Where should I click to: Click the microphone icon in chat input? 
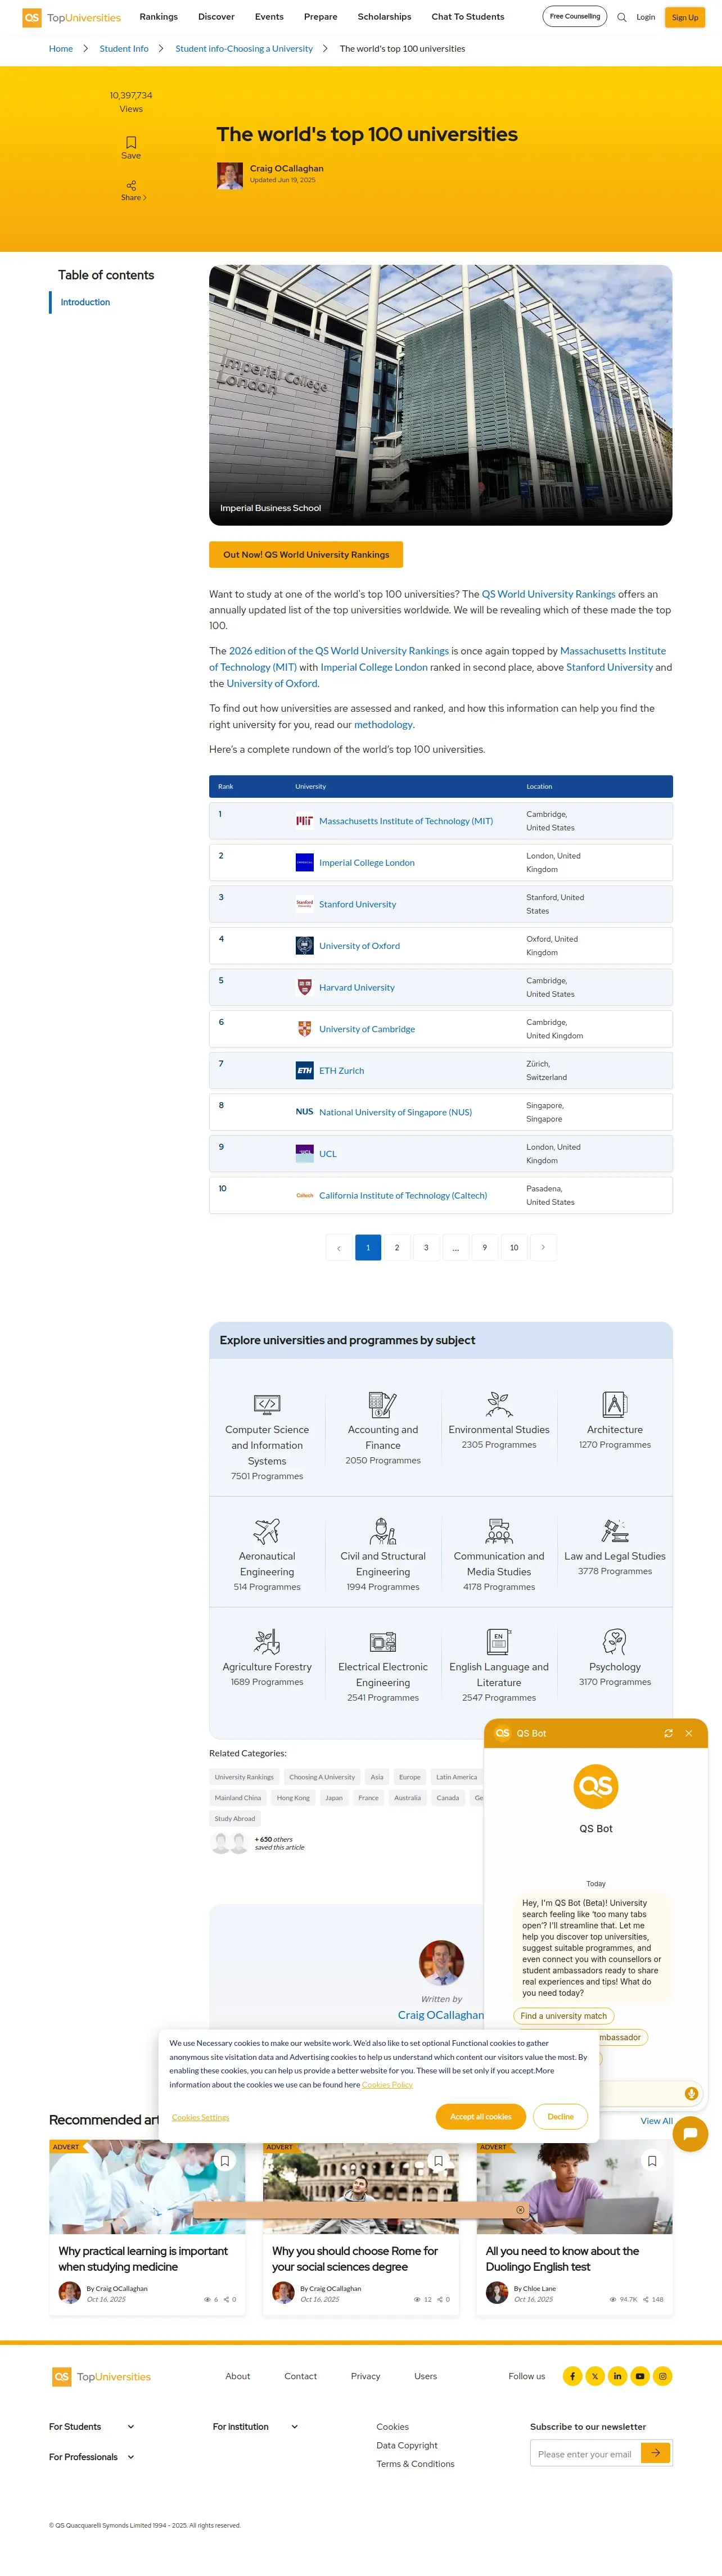pos(690,2093)
